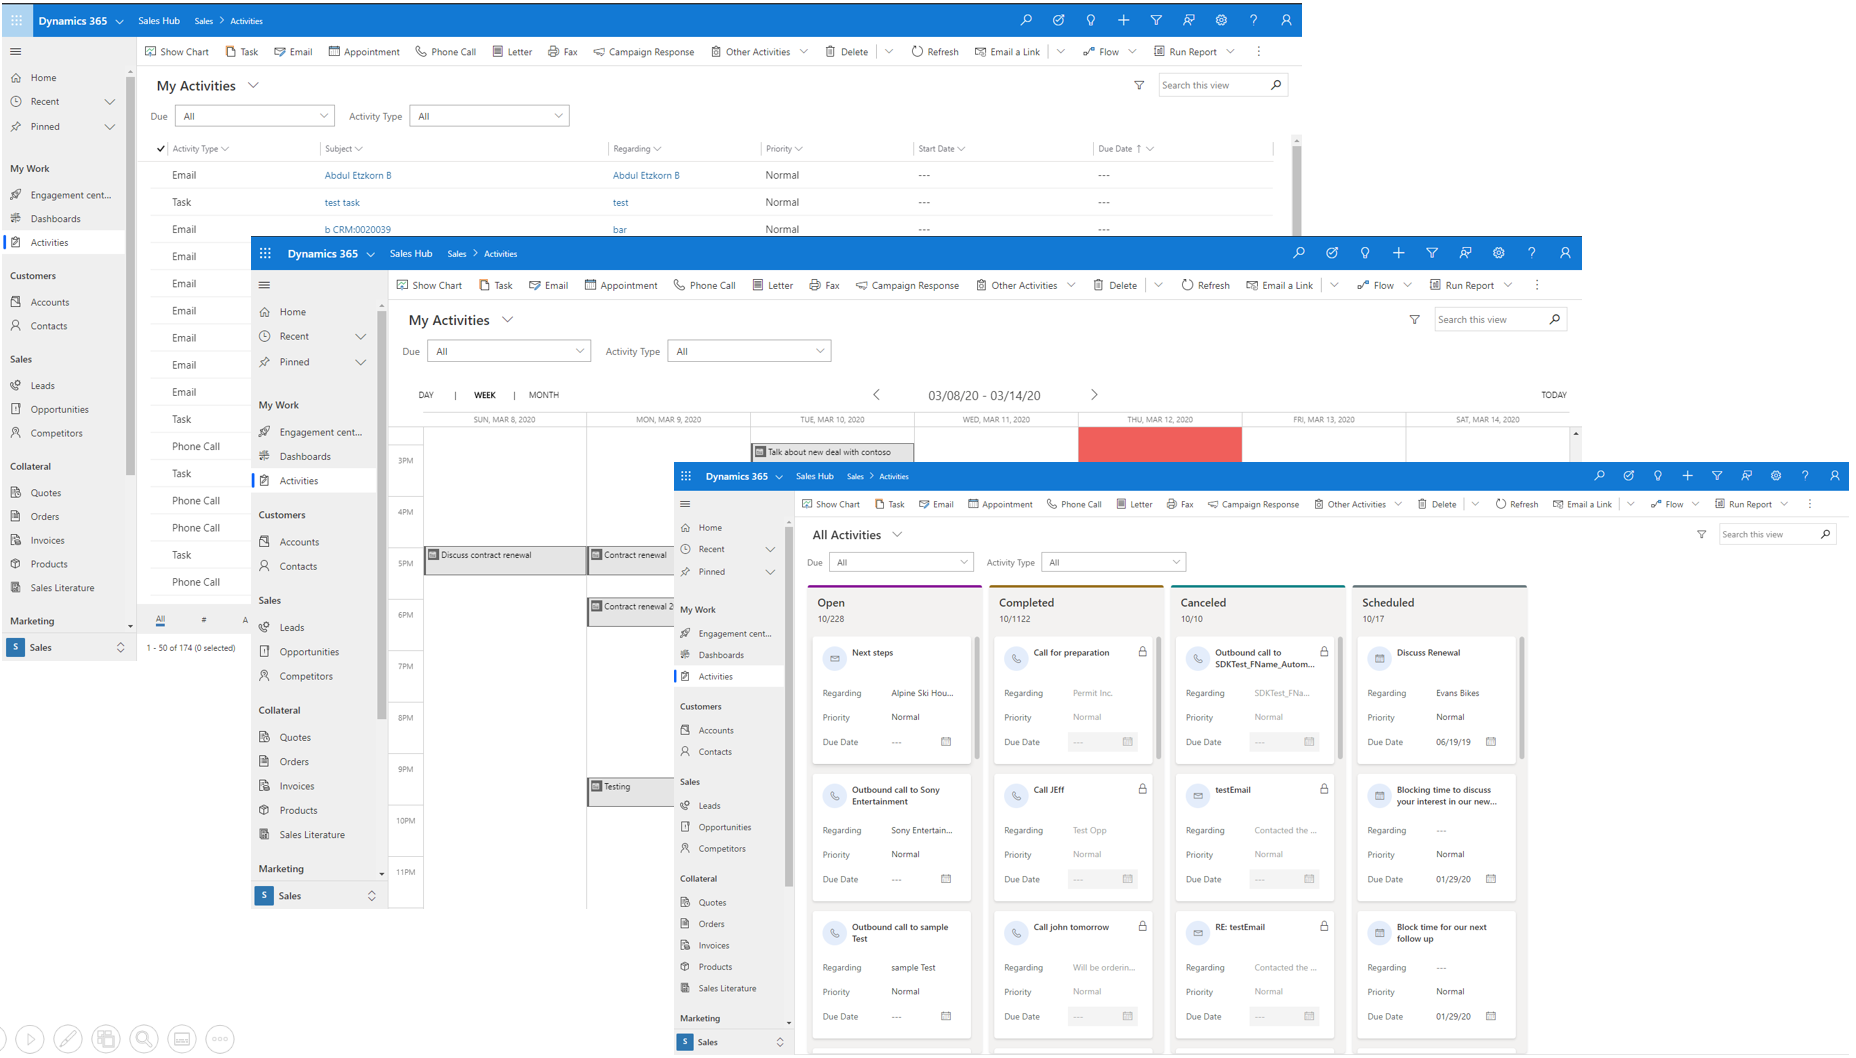1856x1058 pixels.
Task: Open Dashboards in top window sidebar
Action: (x=55, y=219)
